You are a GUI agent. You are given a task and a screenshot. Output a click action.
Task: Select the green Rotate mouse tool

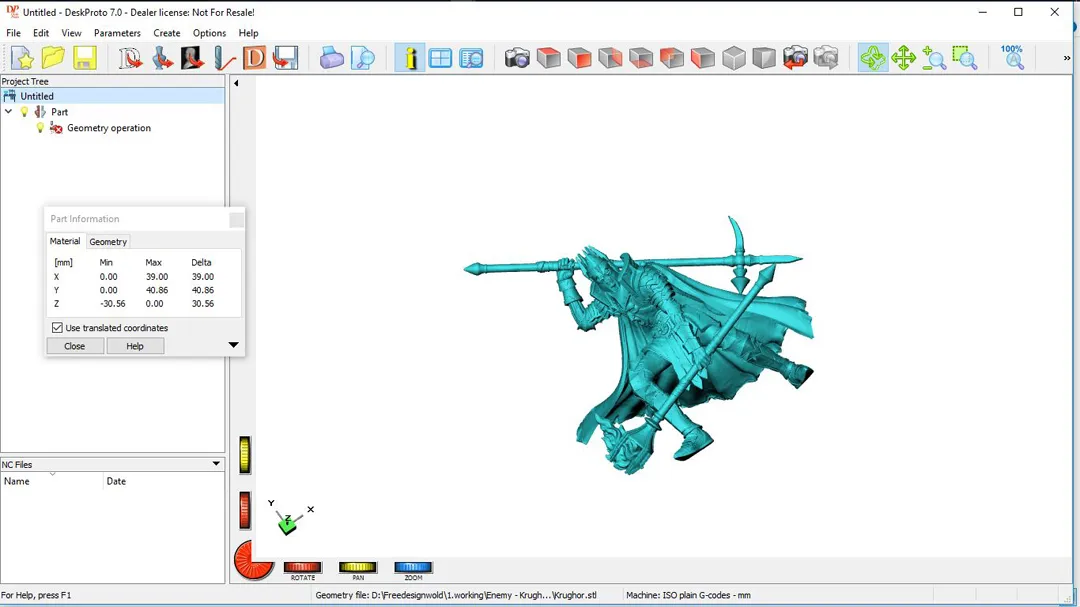[873, 58]
